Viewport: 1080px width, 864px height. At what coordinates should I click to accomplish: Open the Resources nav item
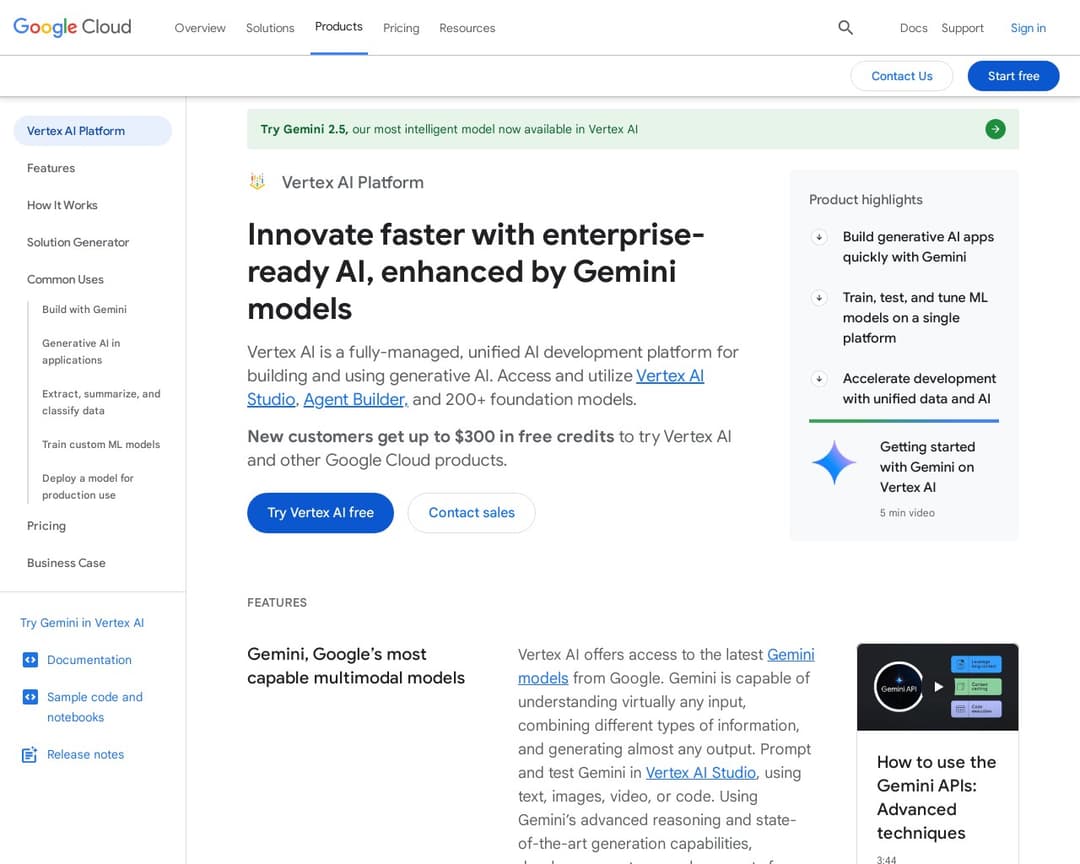tap(467, 28)
